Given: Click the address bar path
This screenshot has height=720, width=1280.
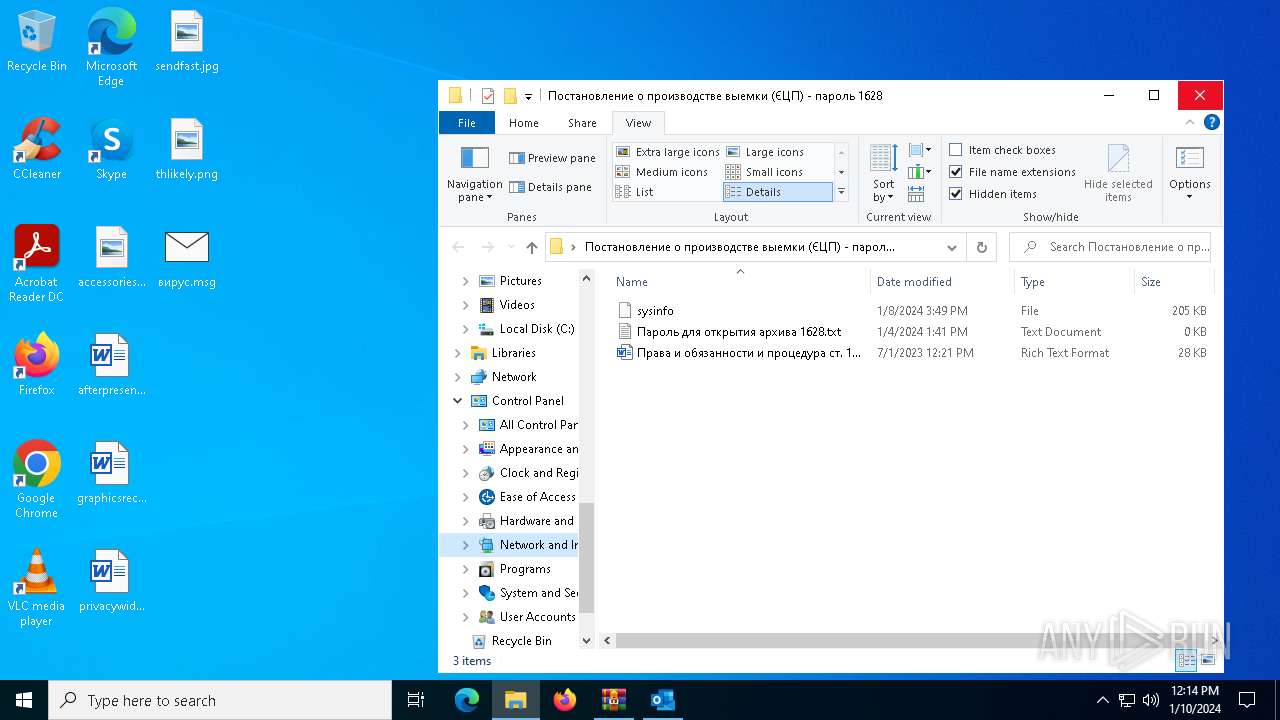Looking at the screenshot, I should [x=740, y=247].
